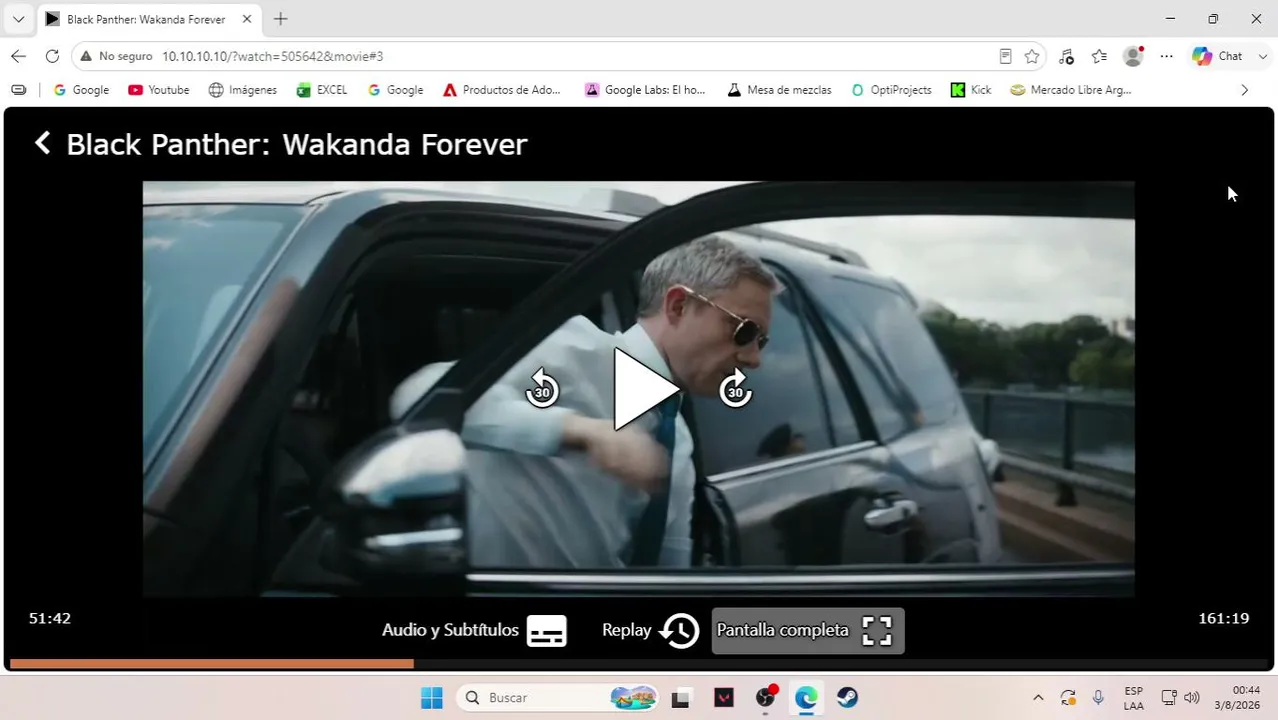The image size is (1278, 720).
Task: Show more bookmarks with the chevron
Action: tap(1244, 90)
